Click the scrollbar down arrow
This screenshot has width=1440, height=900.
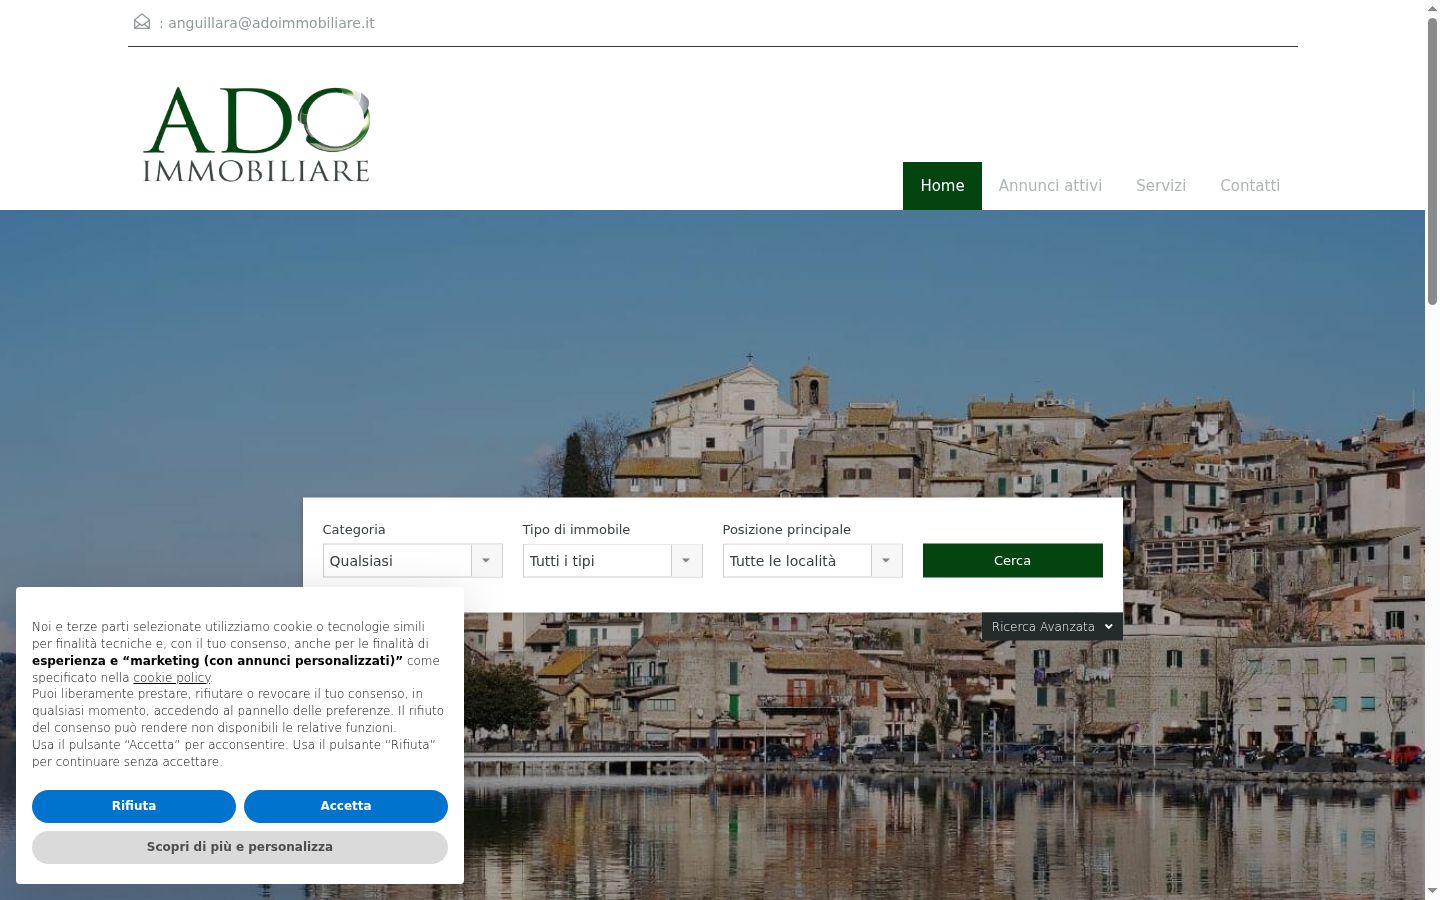point(1432,891)
